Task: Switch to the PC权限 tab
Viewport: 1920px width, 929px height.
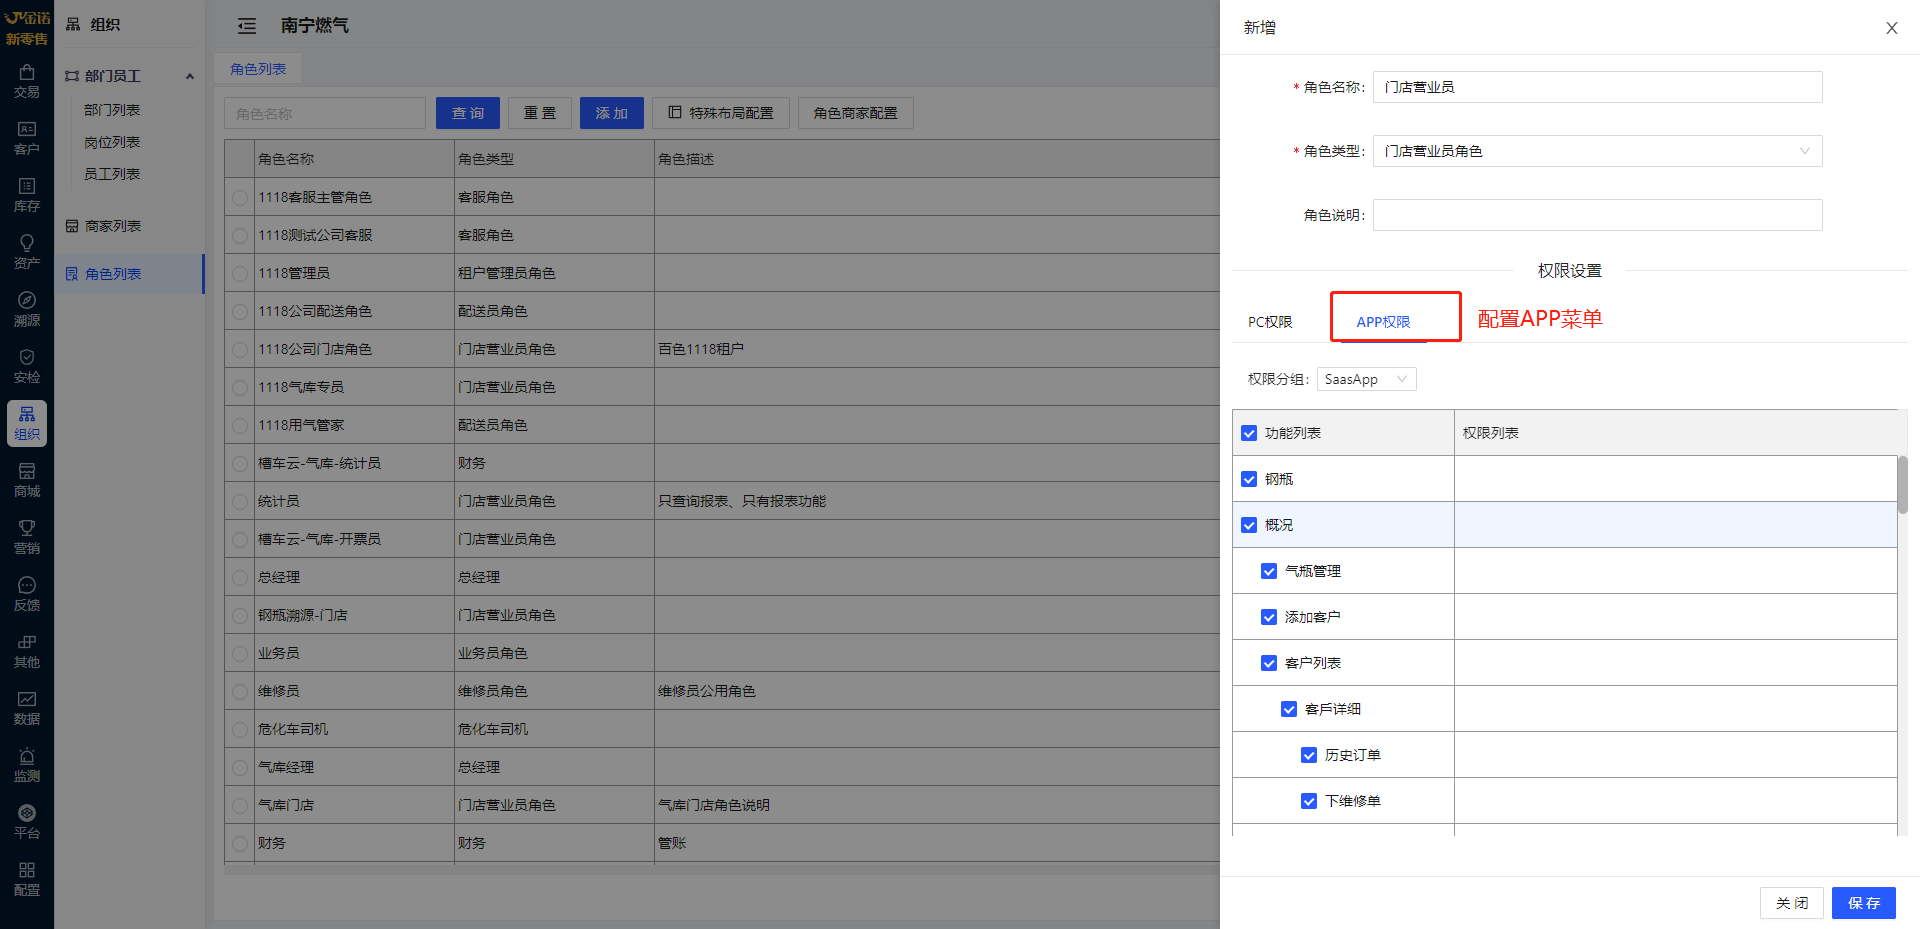Action: (x=1270, y=322)
